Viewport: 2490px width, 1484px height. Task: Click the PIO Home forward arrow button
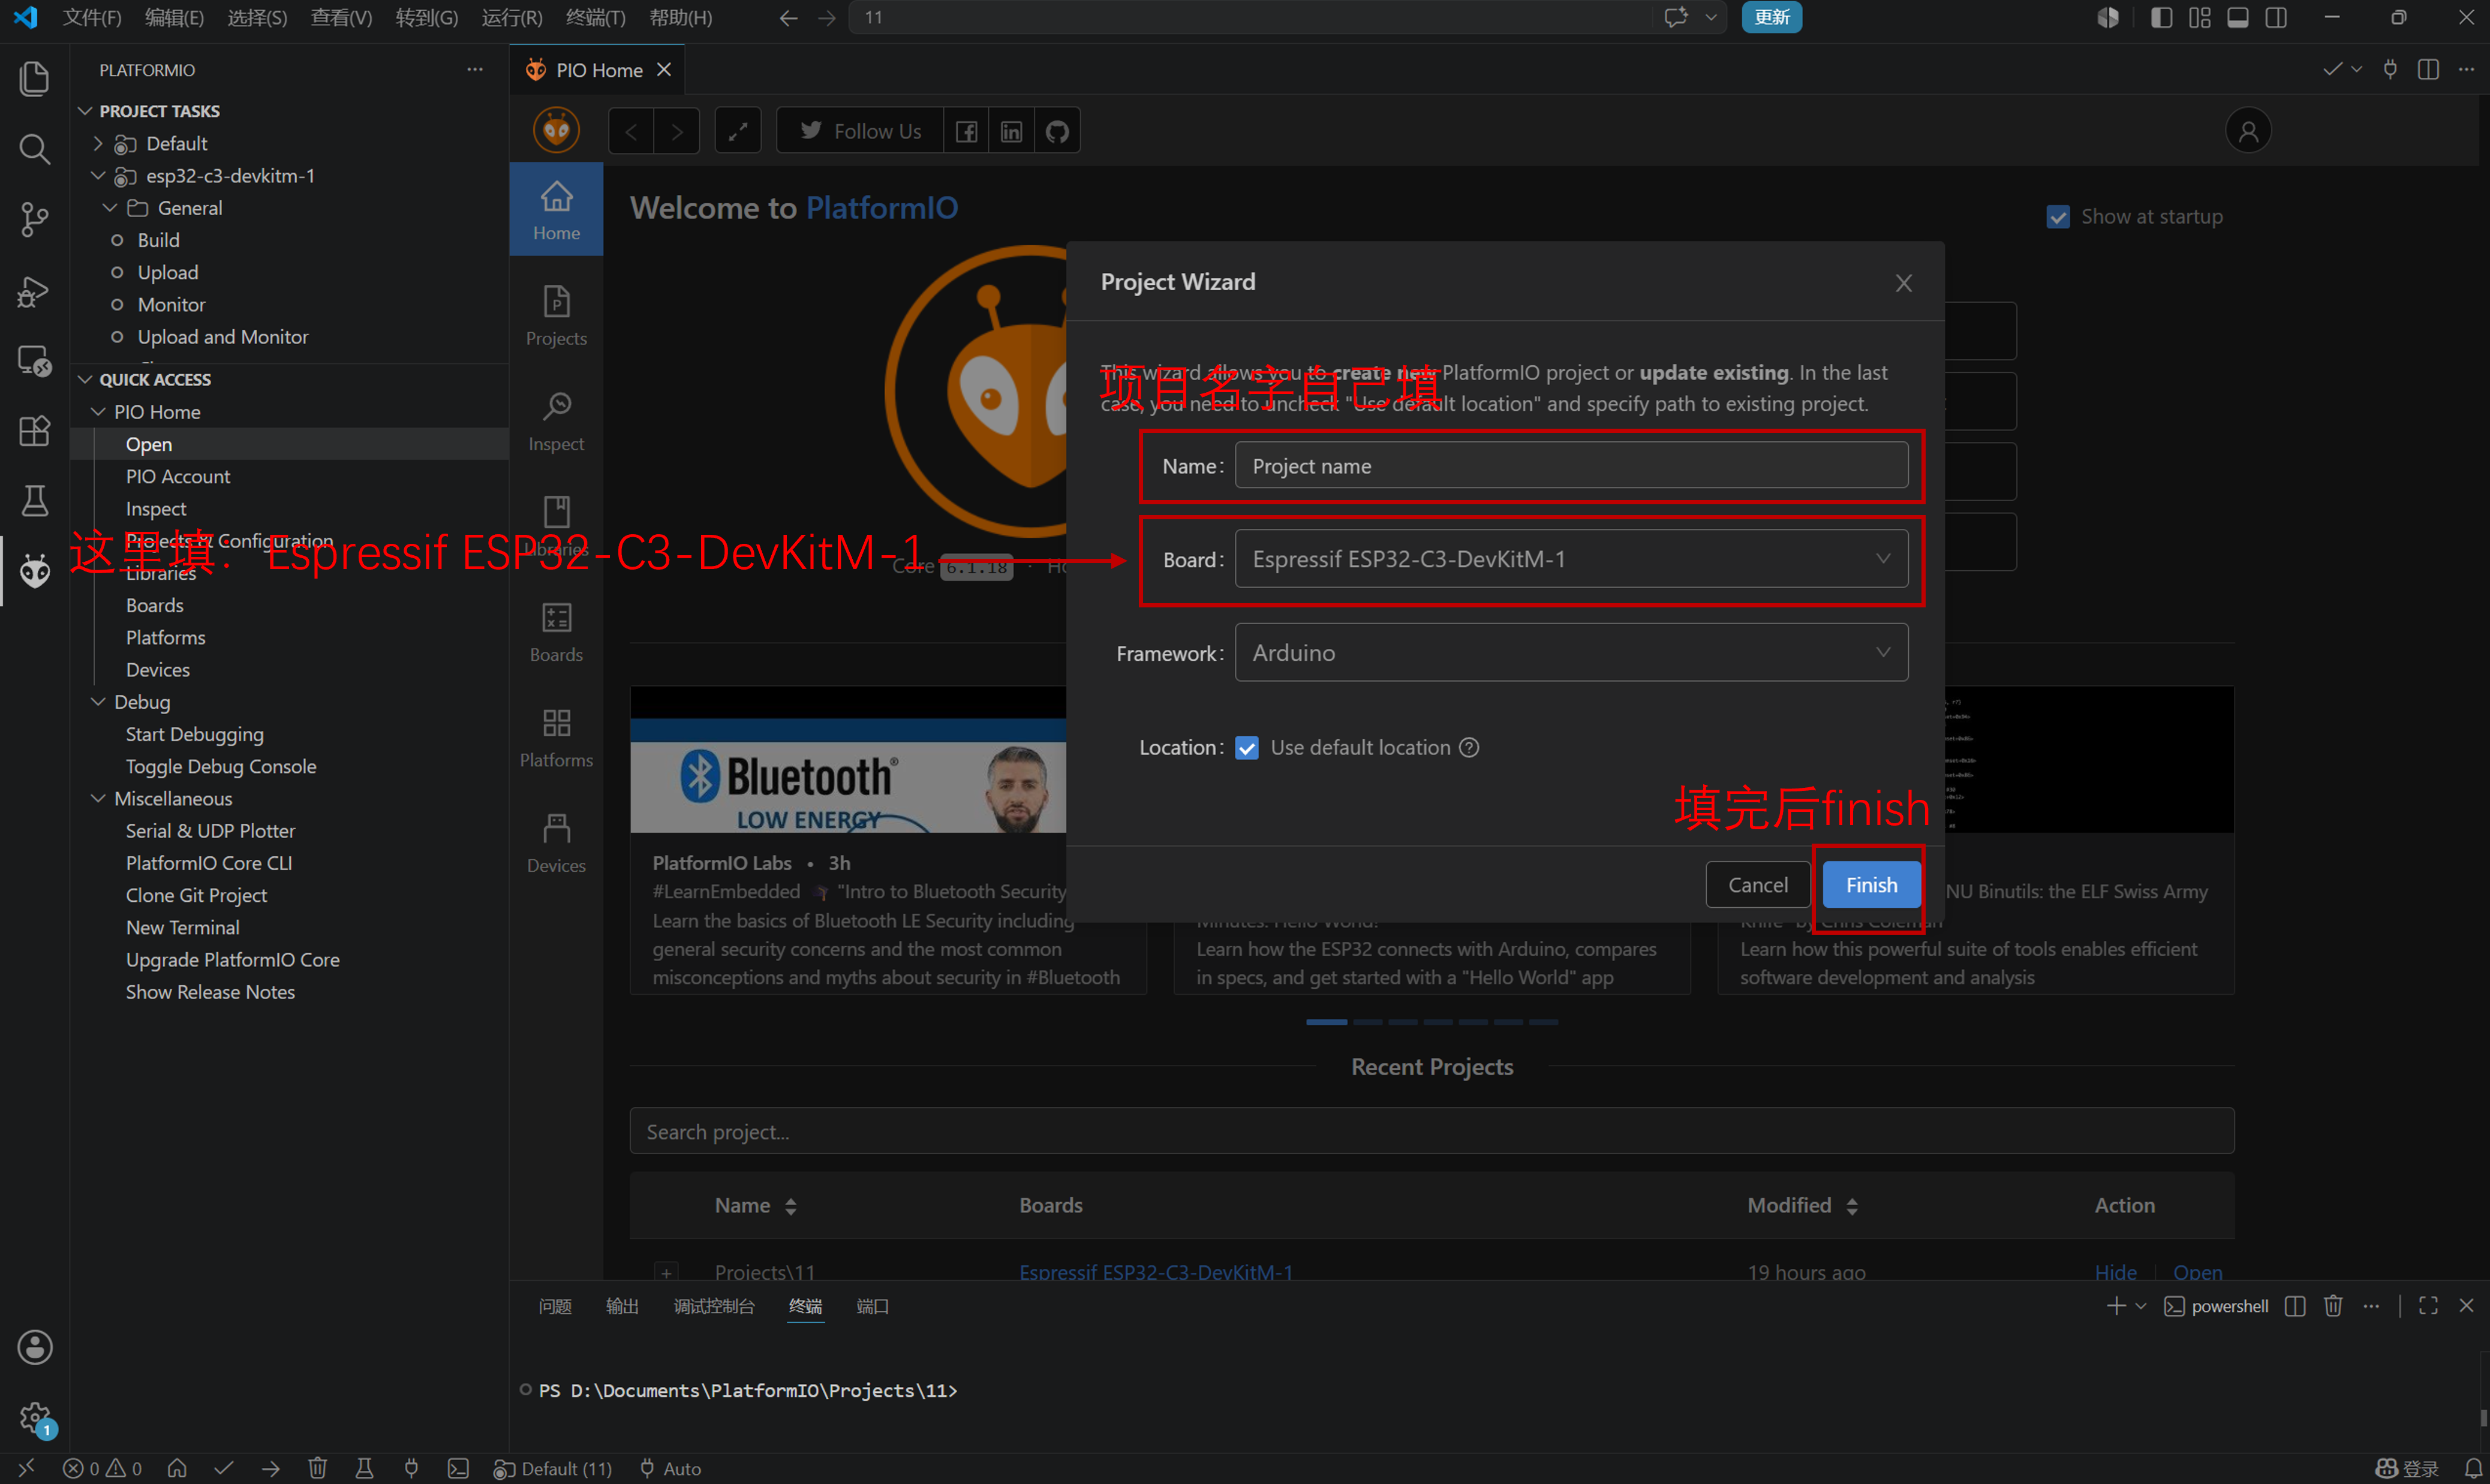pos(677,131)
